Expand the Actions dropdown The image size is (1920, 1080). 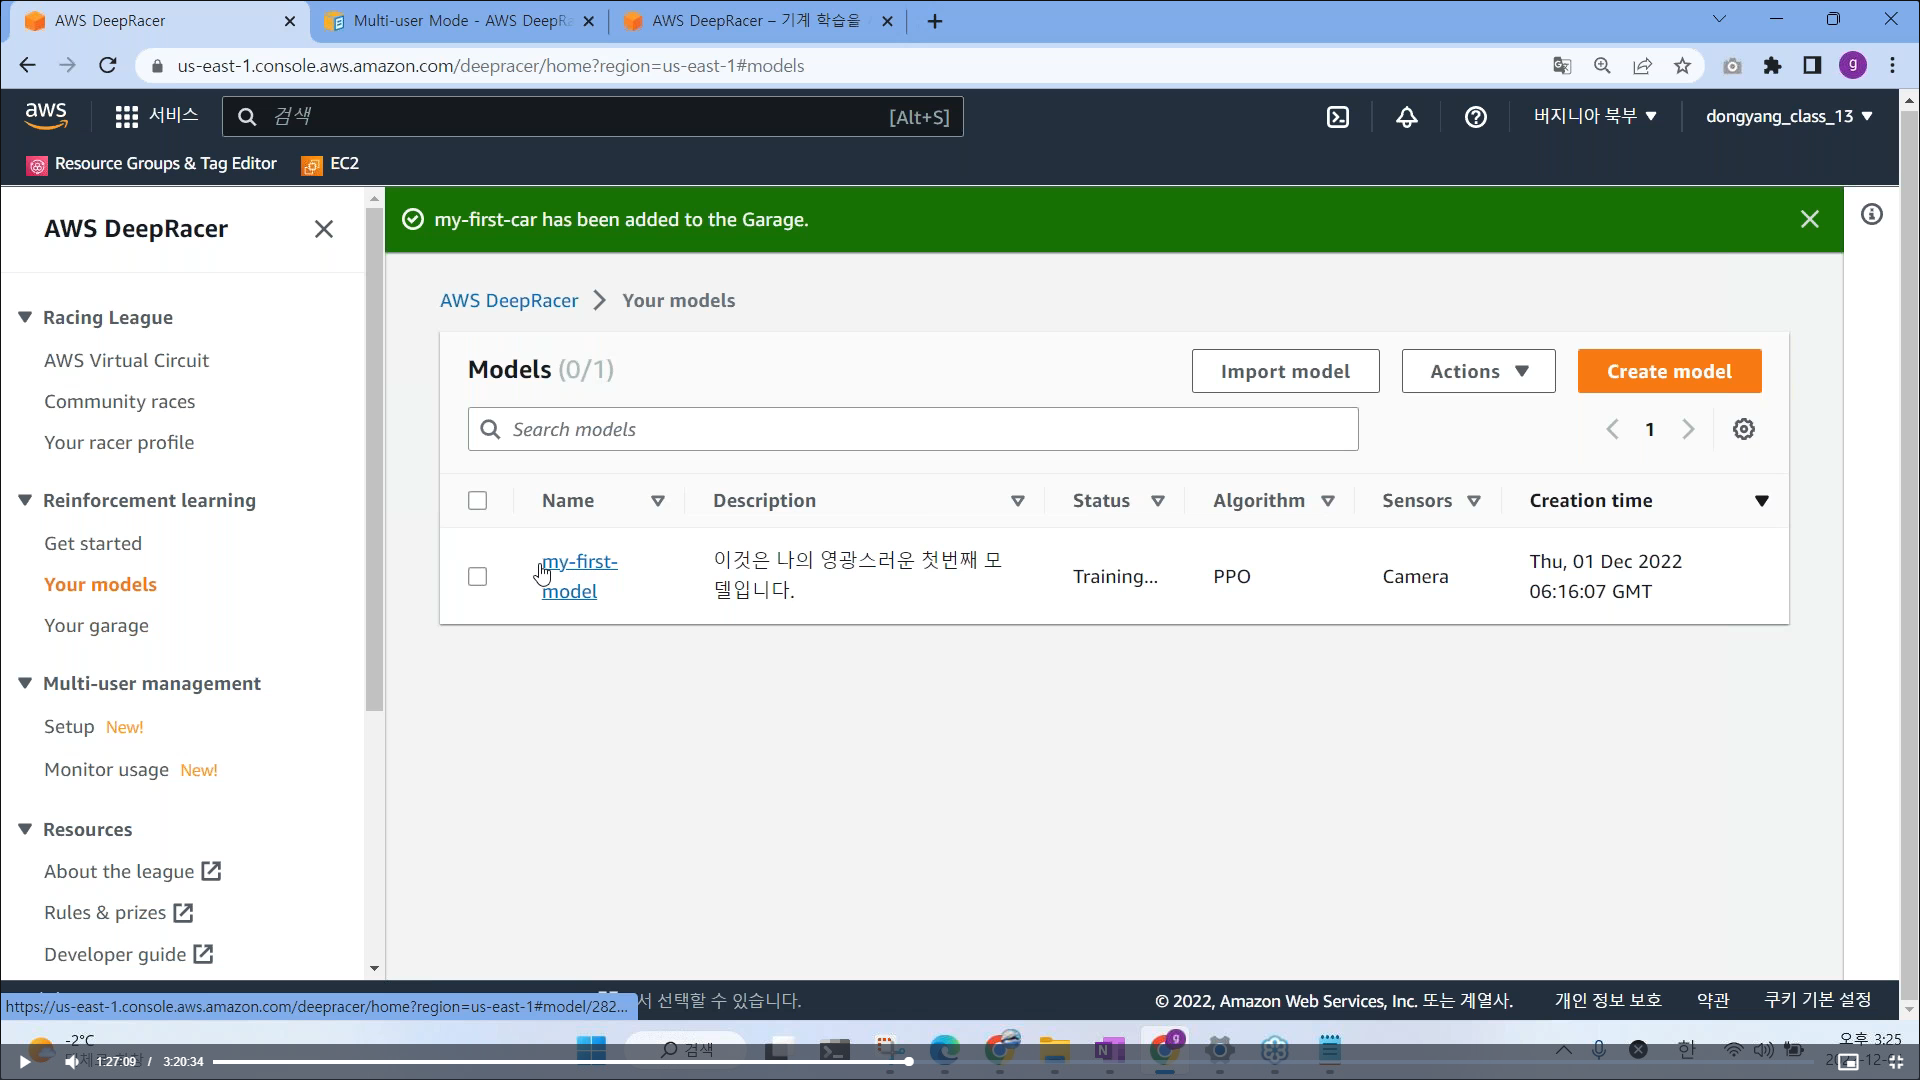click(1478, 371)
